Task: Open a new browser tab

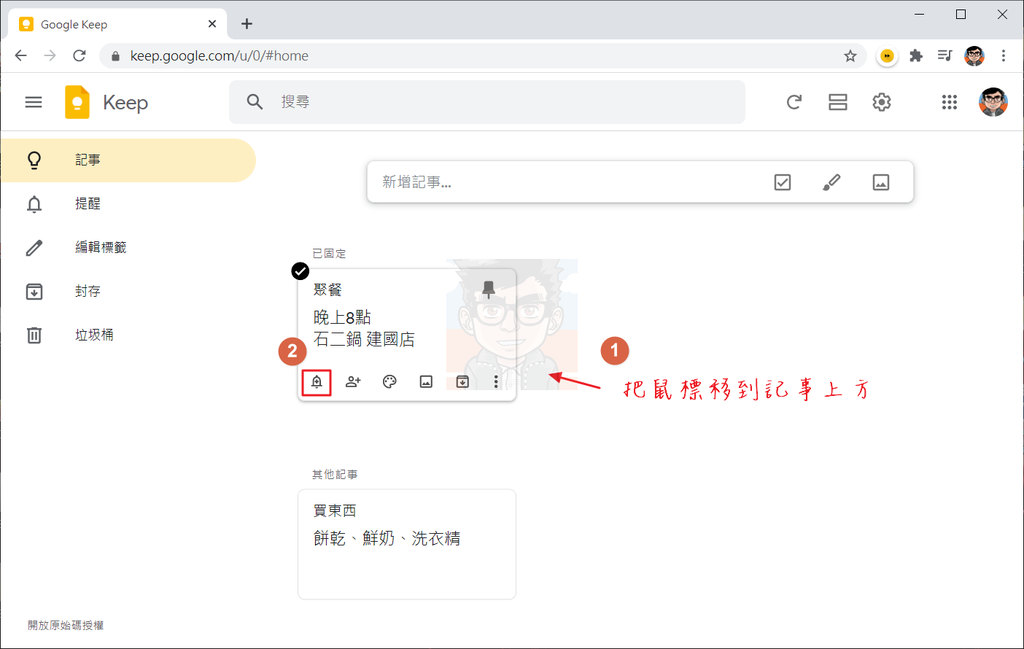Action: 246,24
